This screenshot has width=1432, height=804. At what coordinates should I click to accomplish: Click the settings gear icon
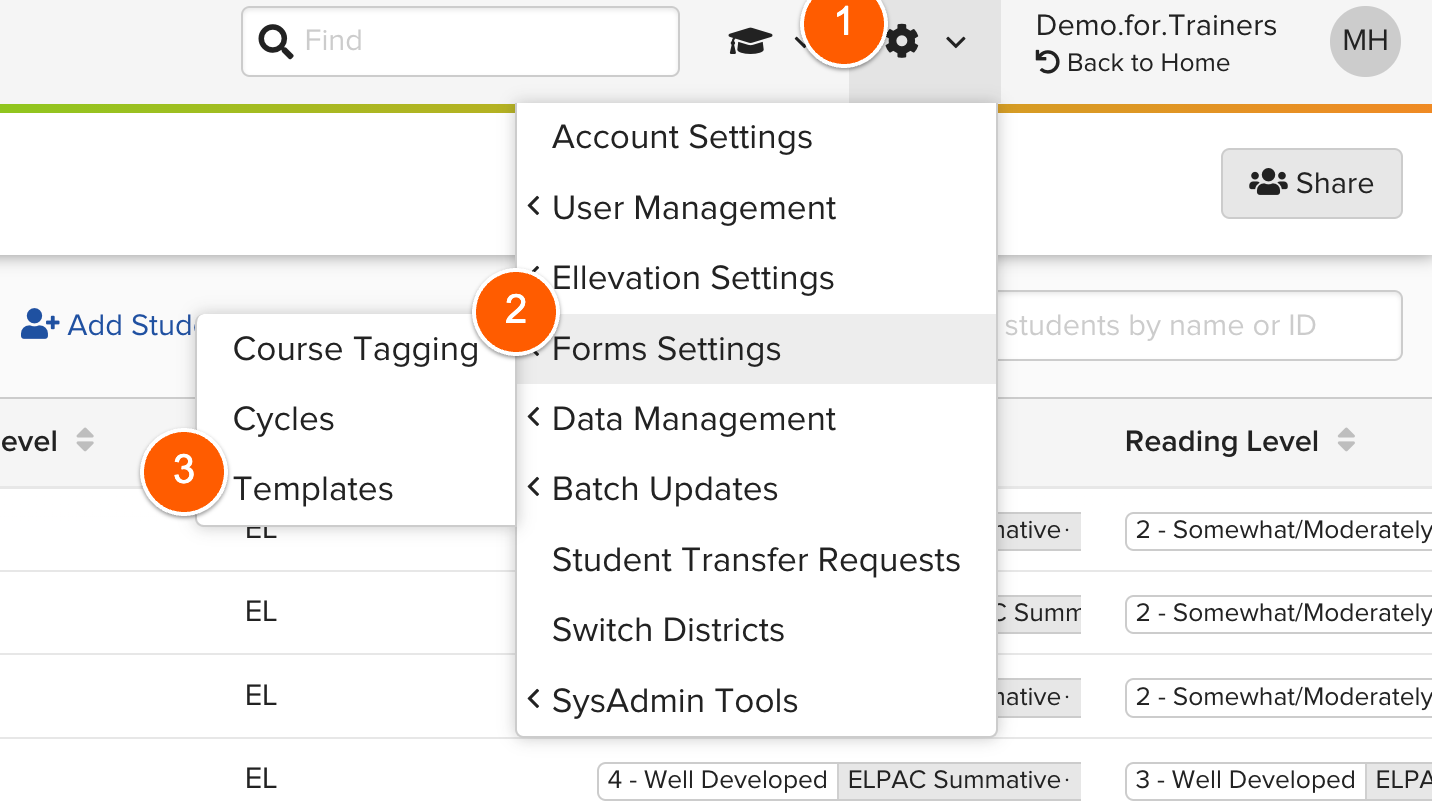(902, 41)
